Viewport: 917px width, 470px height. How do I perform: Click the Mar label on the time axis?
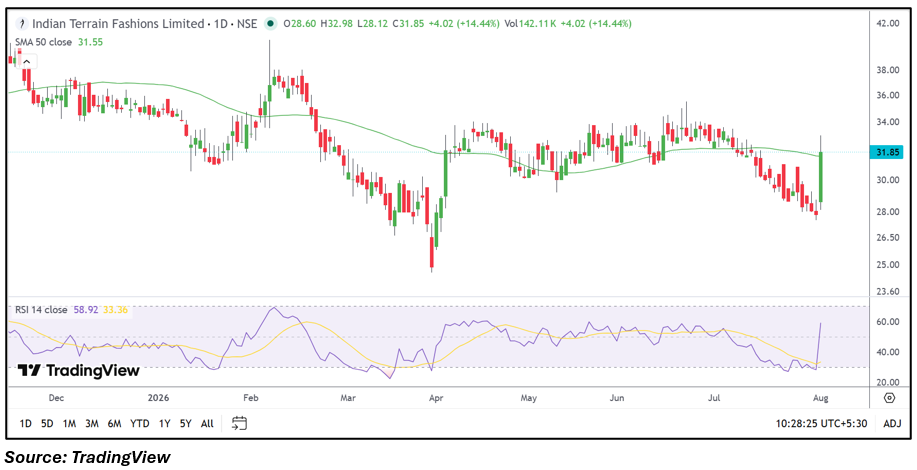point(348,398)
